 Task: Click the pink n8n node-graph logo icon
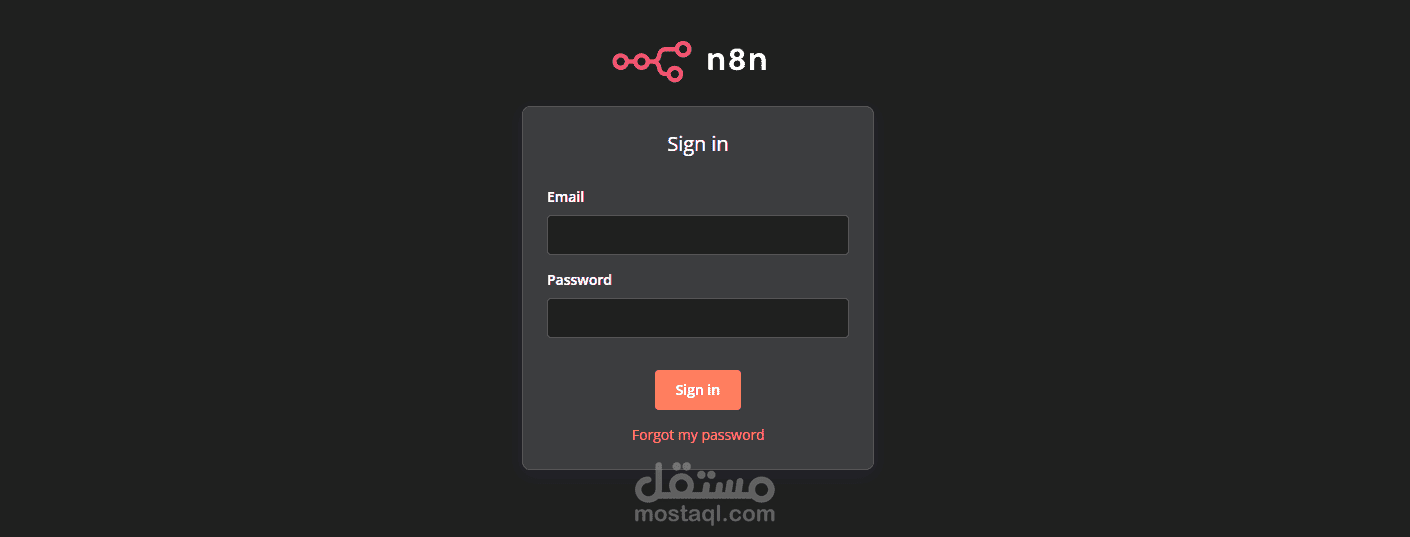652,61
